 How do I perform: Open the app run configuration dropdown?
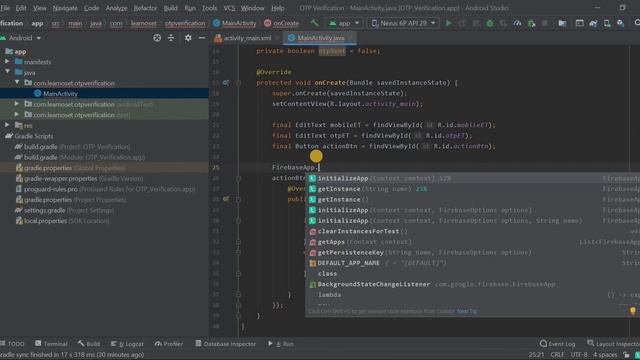(344, 23)
